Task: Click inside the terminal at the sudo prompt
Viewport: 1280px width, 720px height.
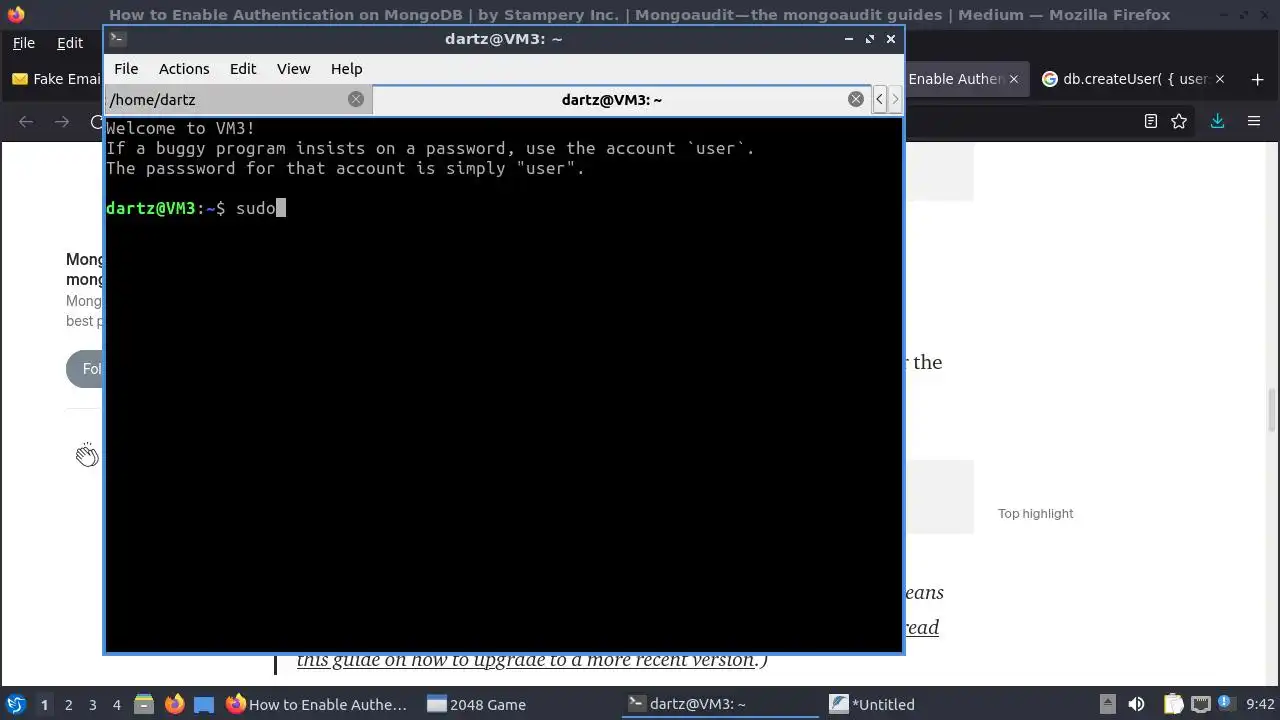Action: tap(281, 208)
